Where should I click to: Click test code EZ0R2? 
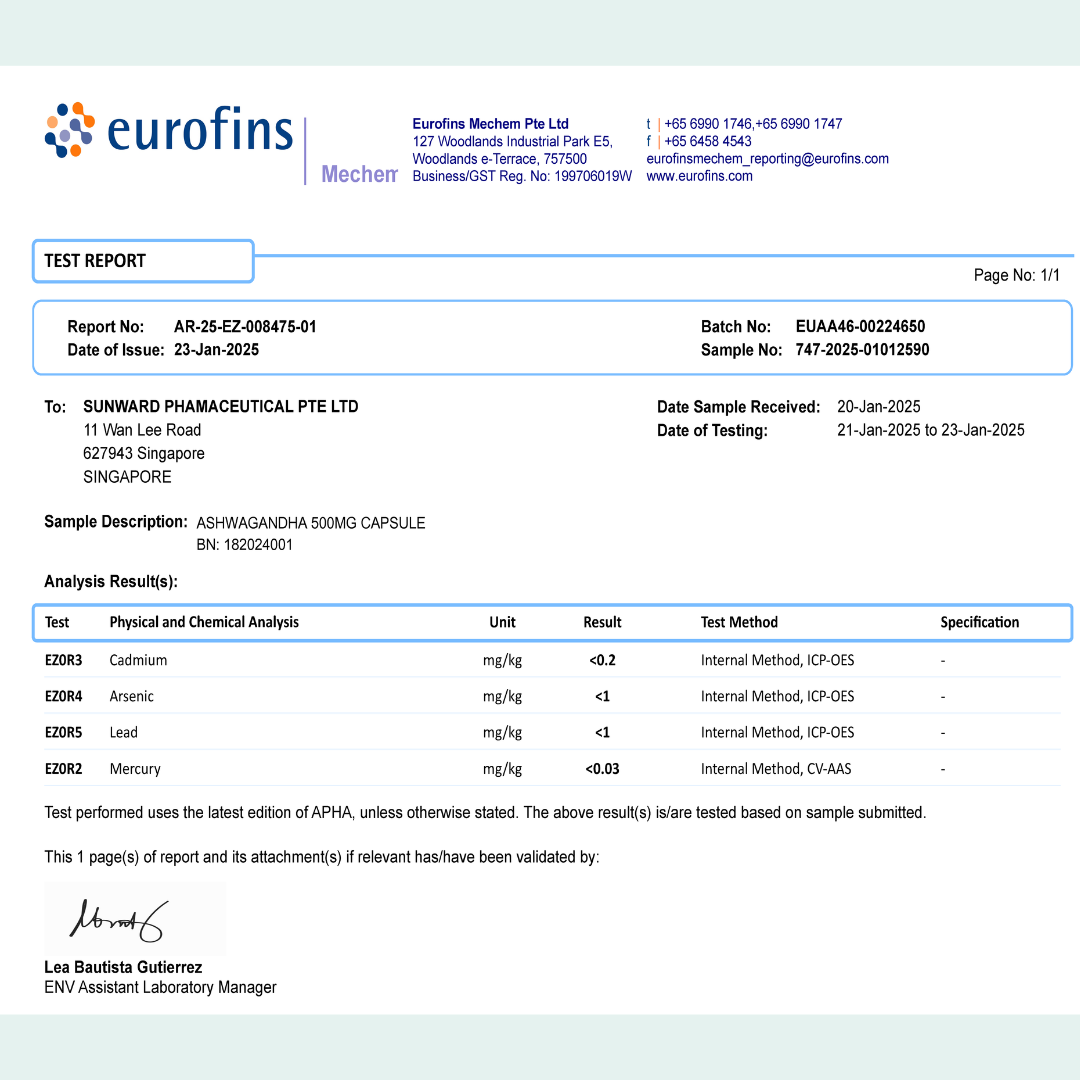(63, 769)
